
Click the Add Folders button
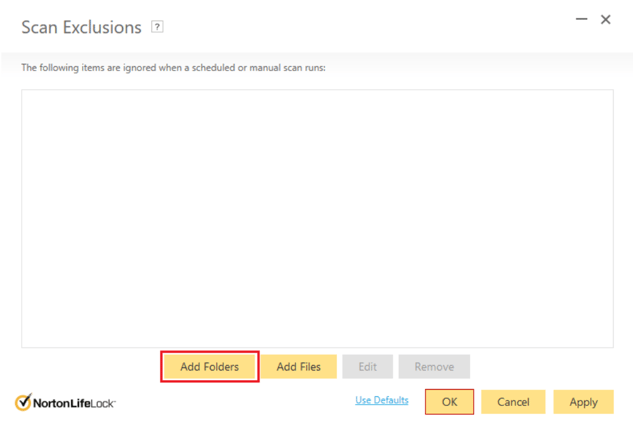point(210,367)
